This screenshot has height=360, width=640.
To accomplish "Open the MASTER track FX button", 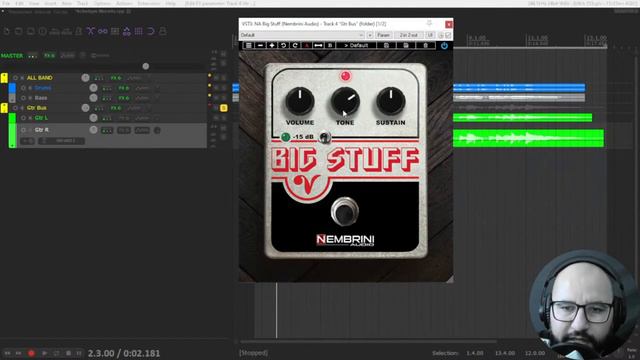I will [x=49, y=56].
